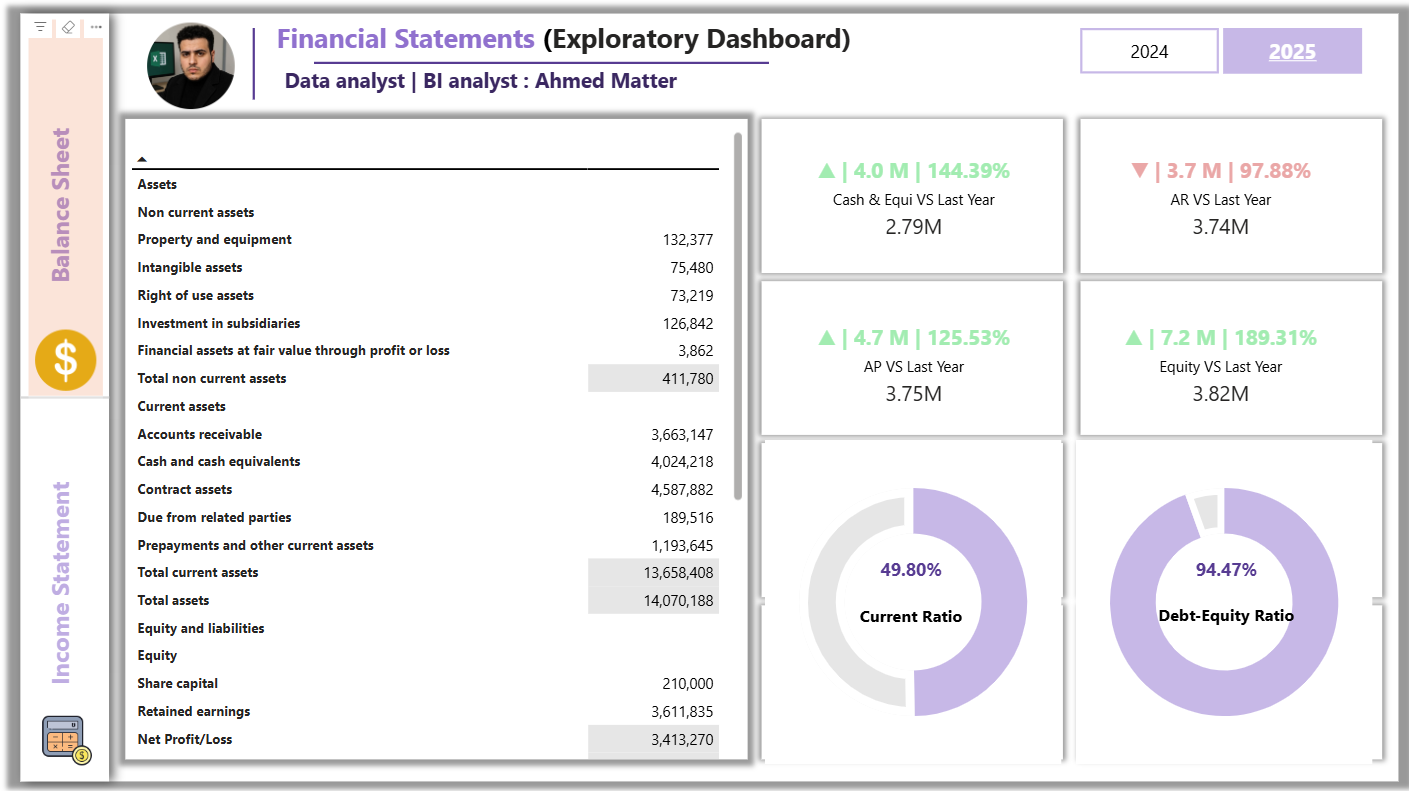Viewport: 1409px width, 791px height.
Task: Click the 'Financial Statements' dashboard title
Action: coord(406,39)
